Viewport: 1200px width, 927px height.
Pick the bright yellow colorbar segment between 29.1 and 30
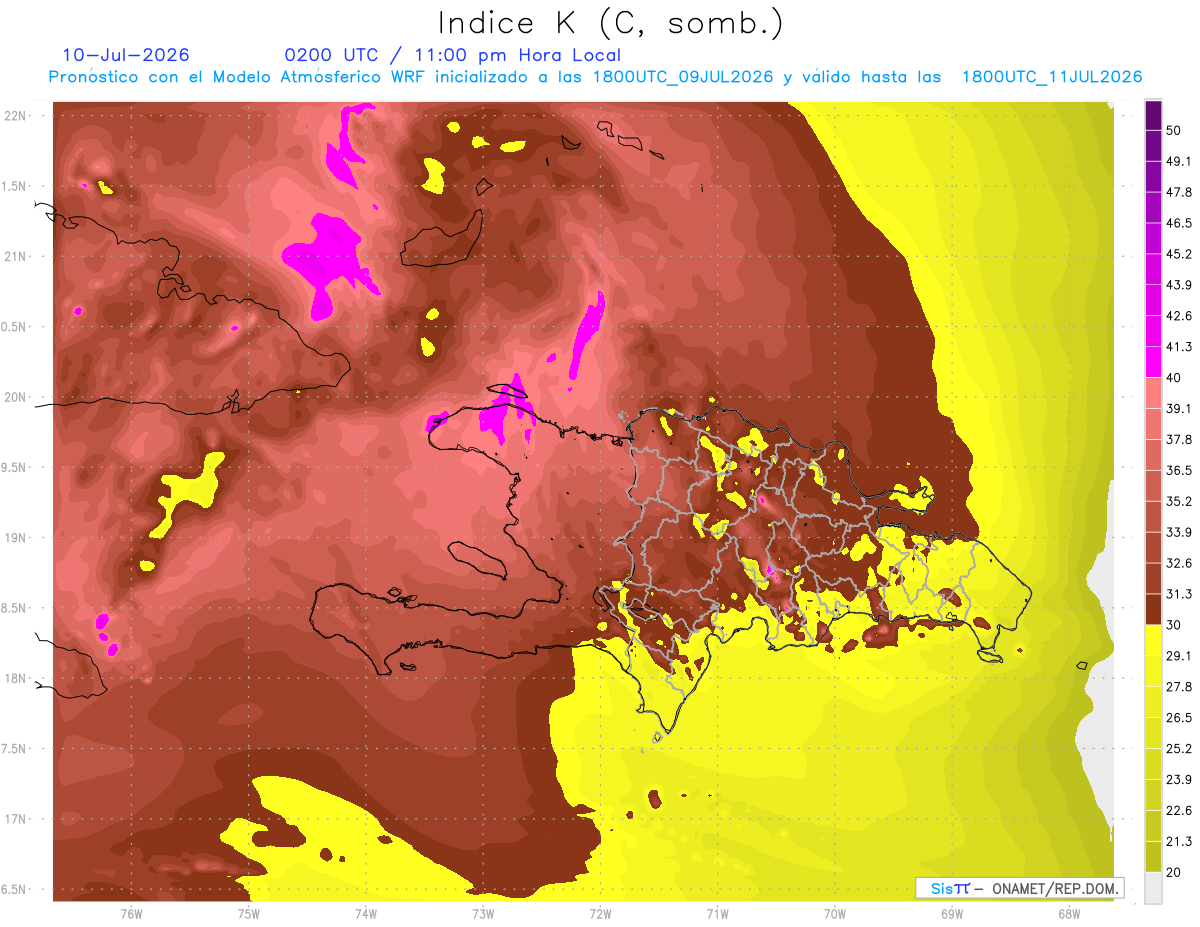1153,640
